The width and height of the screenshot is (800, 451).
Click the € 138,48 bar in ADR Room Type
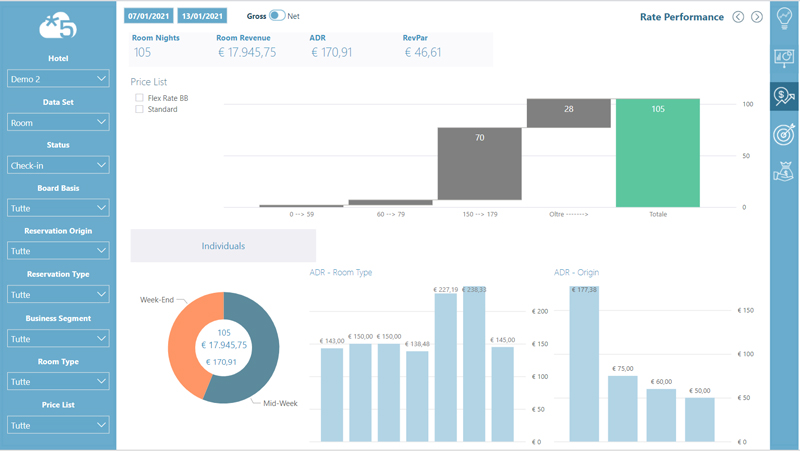tap(417, 396)
